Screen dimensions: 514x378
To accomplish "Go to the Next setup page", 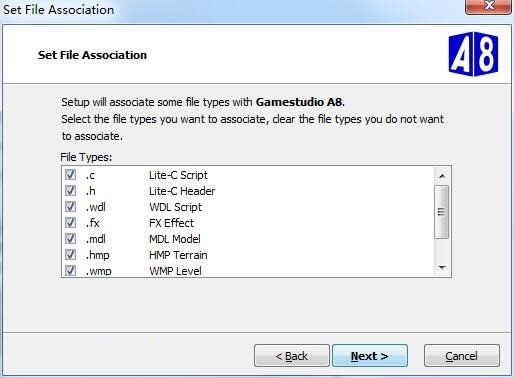I will pos(370,356).
